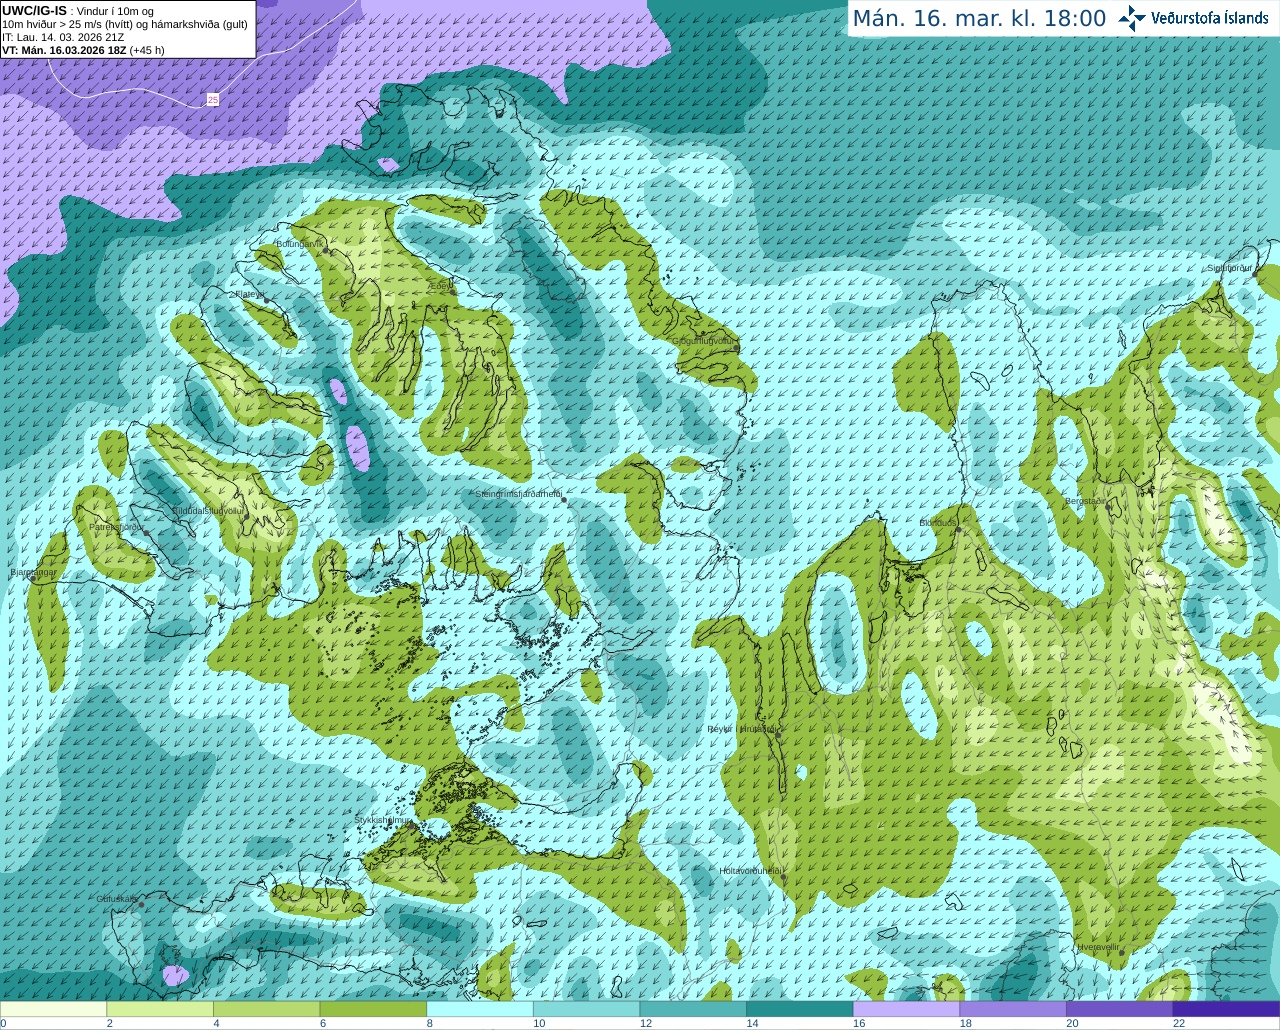Select the Hveravellir station label
Image resolution: width=1280 pixels, height=1030 pixels.
(x=1098, y=946)
